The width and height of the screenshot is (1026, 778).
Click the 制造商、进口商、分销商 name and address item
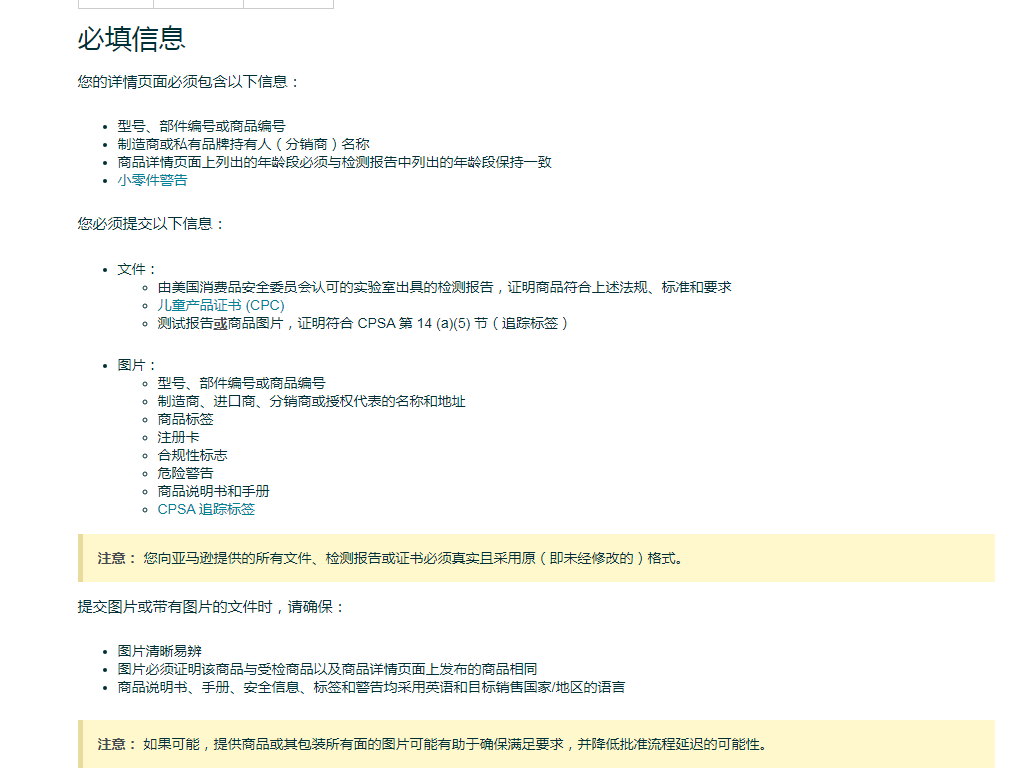(311, 401)
